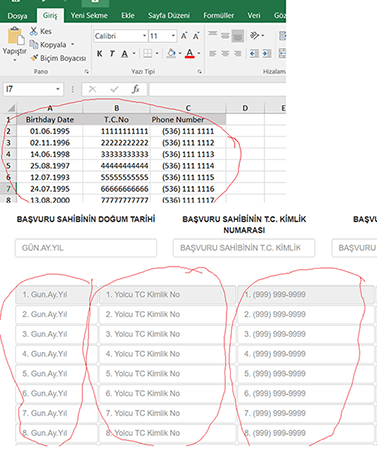Screen dimensions: 377x450
Task: Switch to the Yeni Sekme tab
Action: coord(89,15)
